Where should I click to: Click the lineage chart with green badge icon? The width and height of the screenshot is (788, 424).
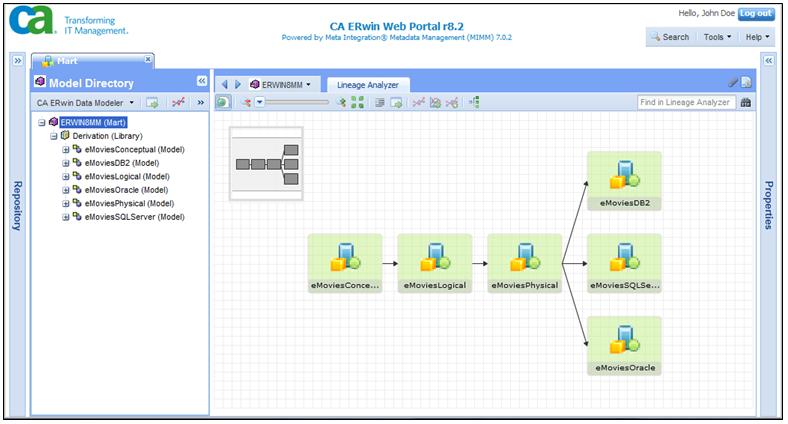tap(435, 102)
